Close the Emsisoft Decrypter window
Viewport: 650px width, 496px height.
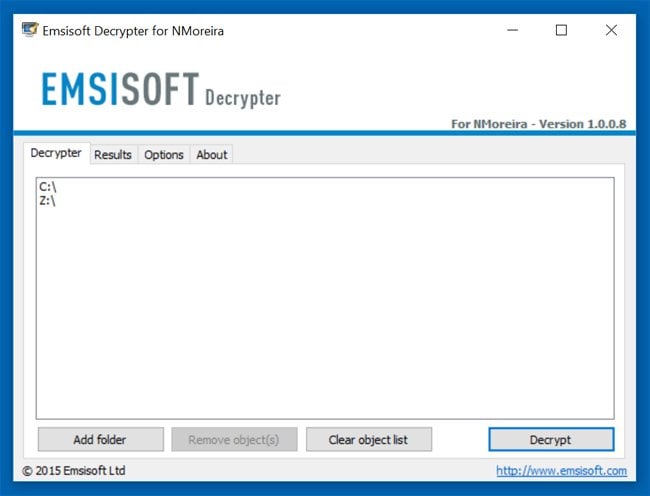coord(611,30)
